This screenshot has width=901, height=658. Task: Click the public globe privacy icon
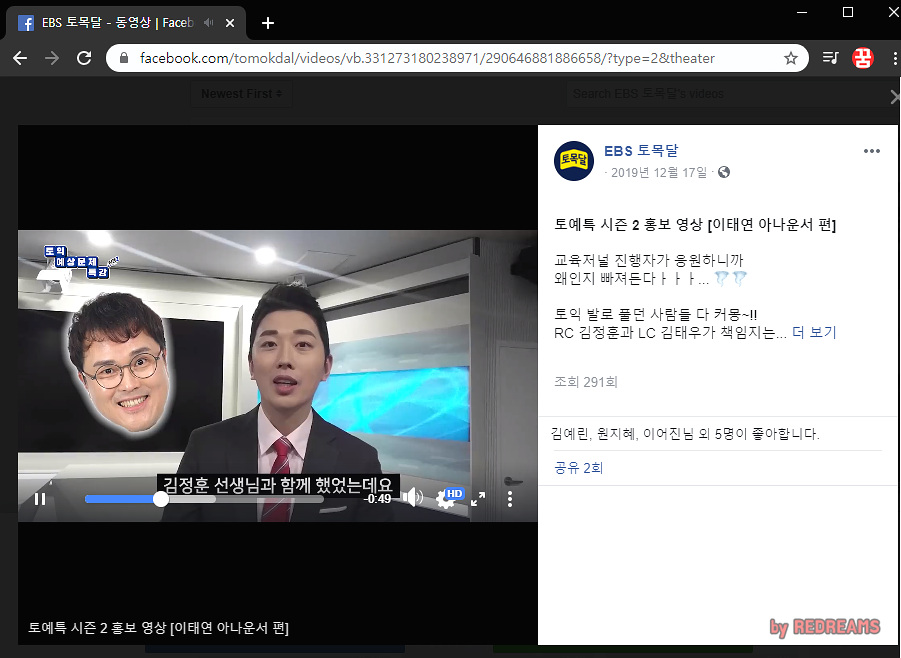pos(724,172)
